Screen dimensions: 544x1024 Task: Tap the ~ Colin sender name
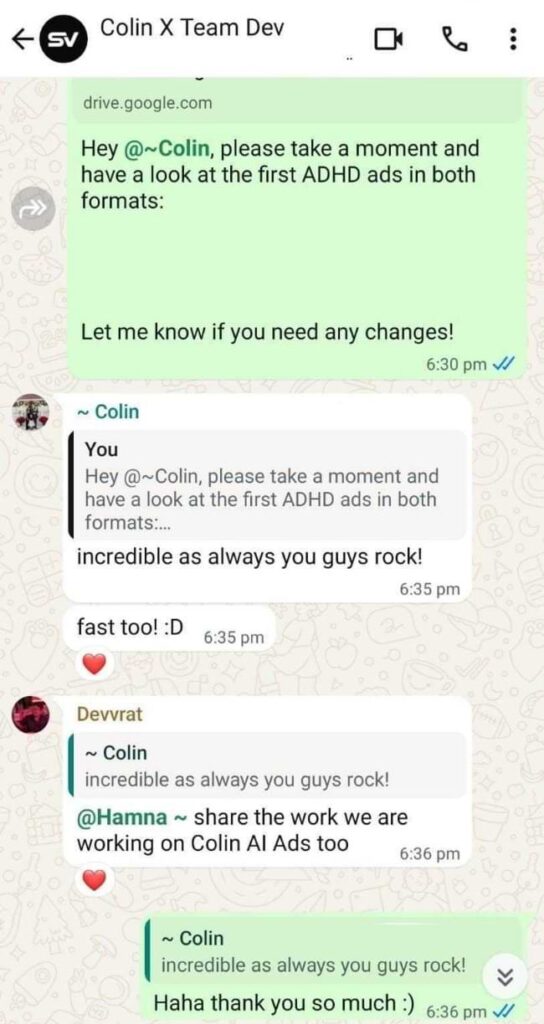(108, 412)
